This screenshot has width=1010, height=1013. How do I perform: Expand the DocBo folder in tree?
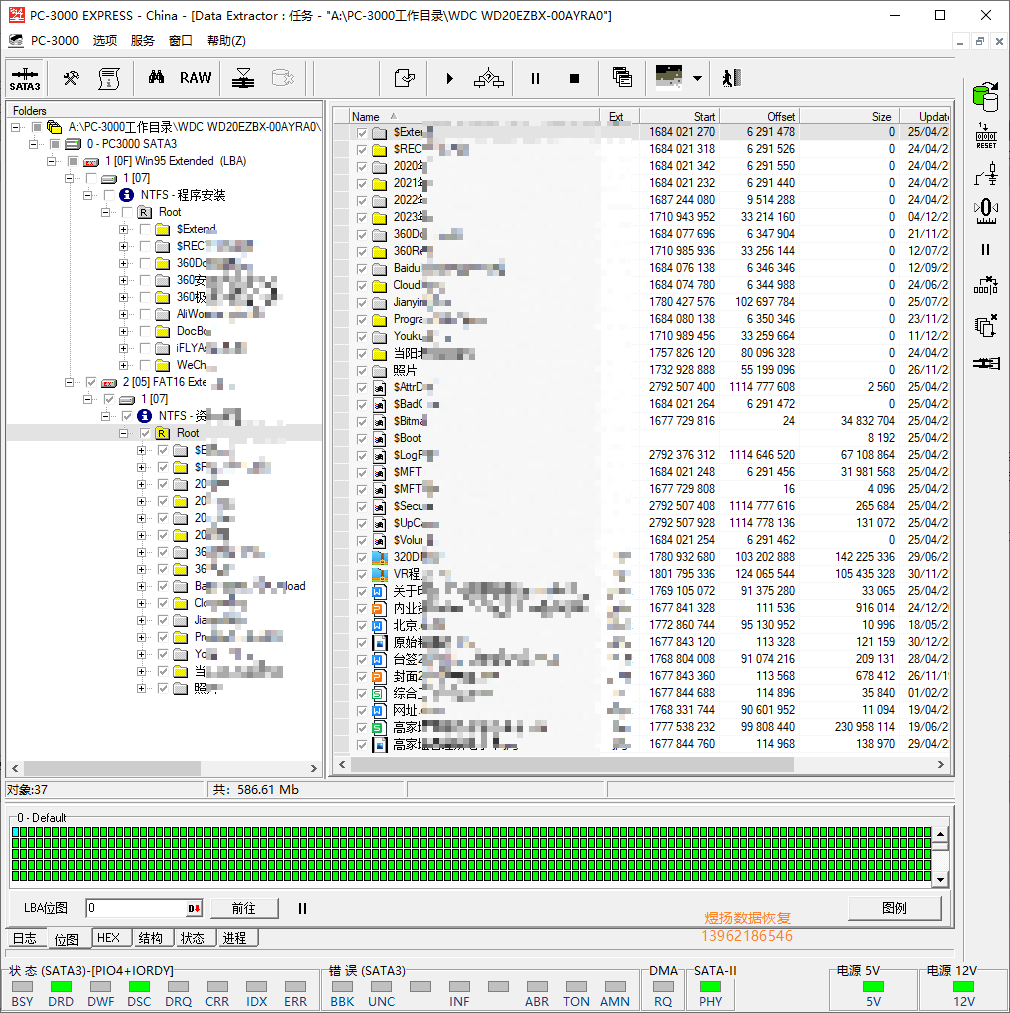pyautogui.click(x=123, y=331)
